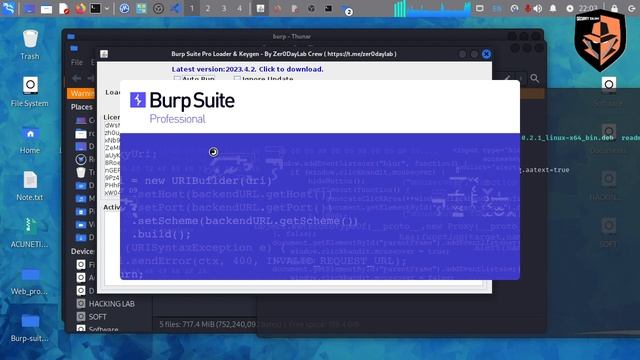Click the show desktop panel icon
The width and height of the screenshot is (640, 360).
tap(29, 8)
